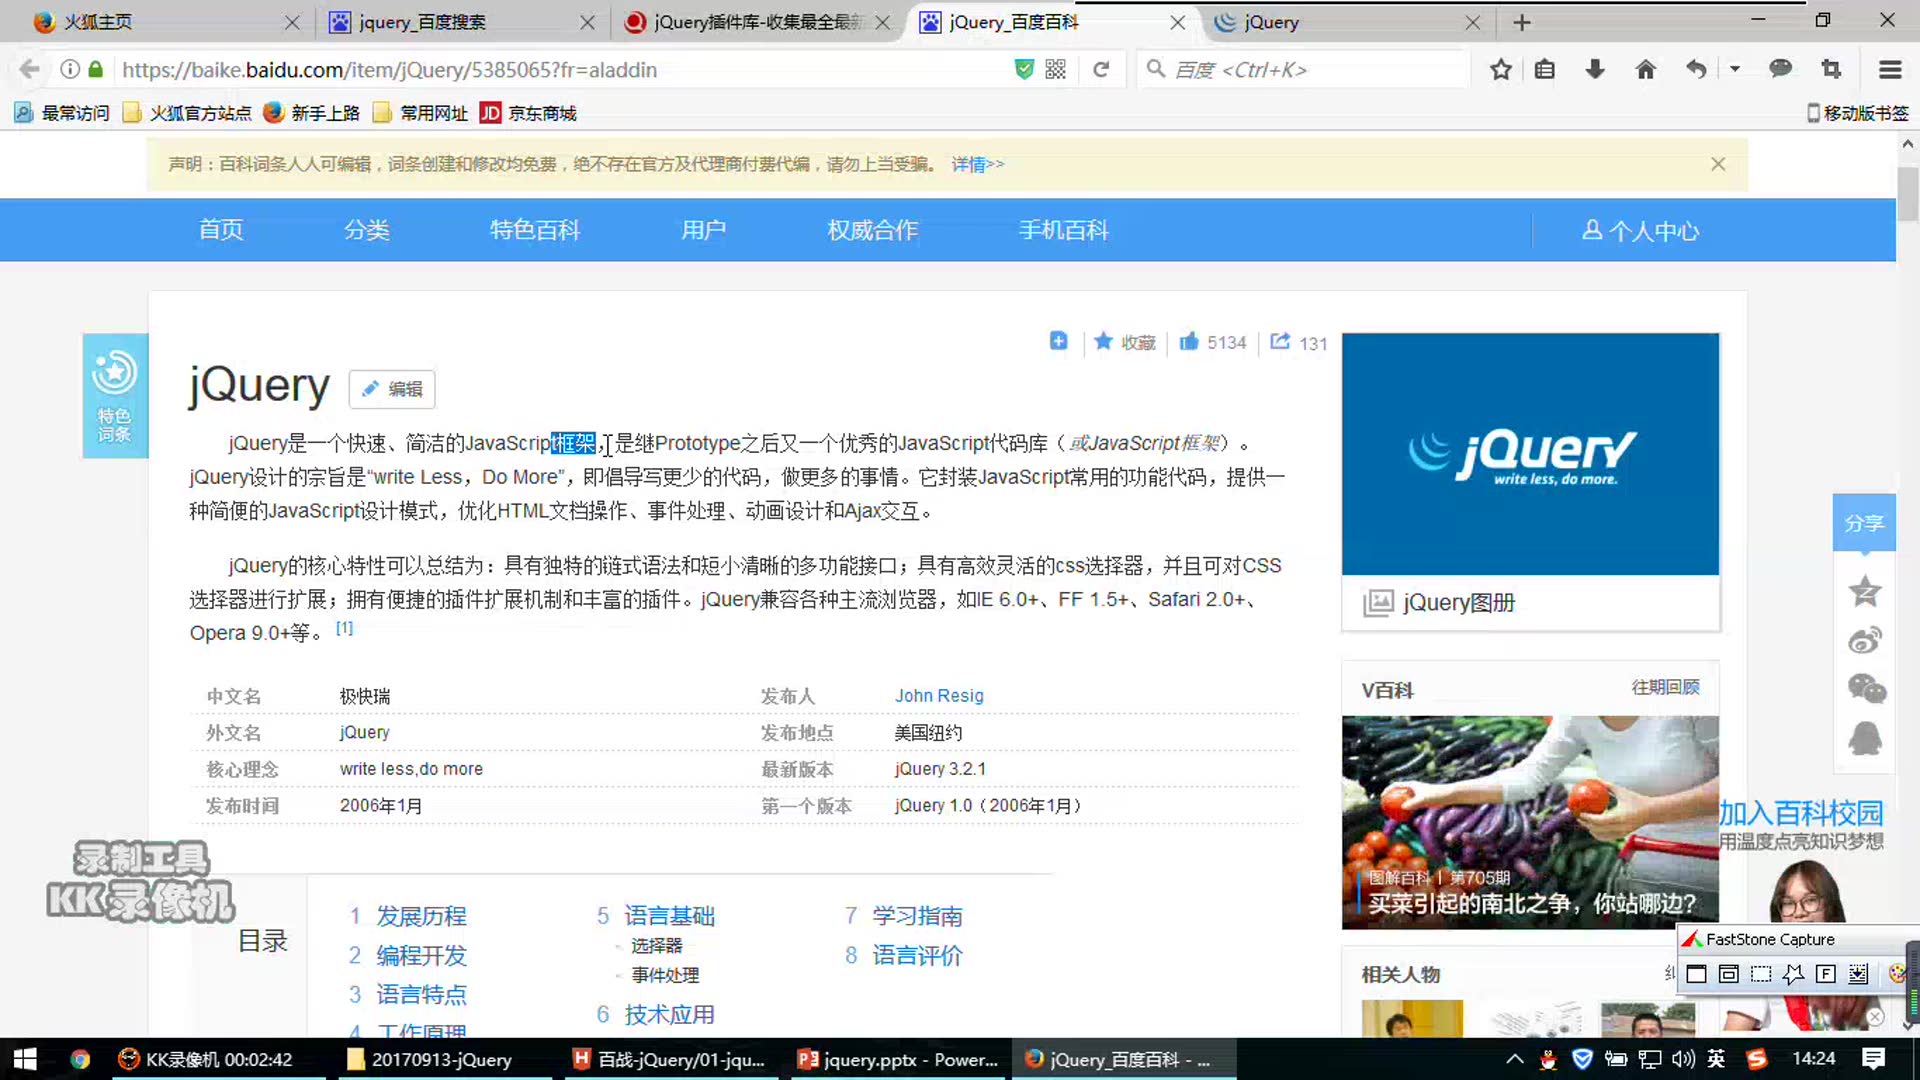Open the downloads arrow icon
The height and width of the screenshot is (1080, 1920).
[x=1595, y=69]
